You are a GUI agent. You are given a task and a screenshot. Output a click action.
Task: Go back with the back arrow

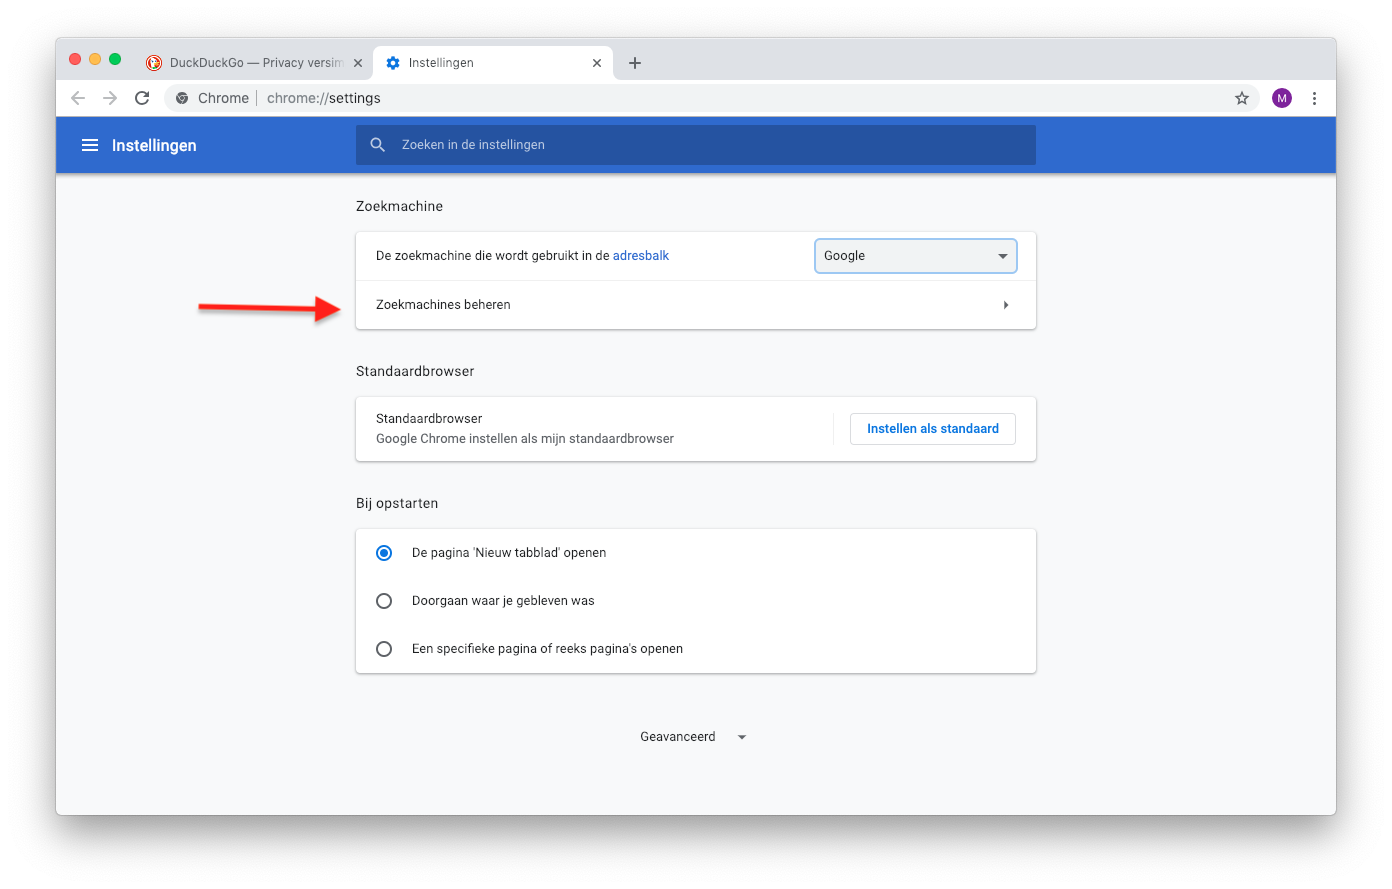pos(78,98)
